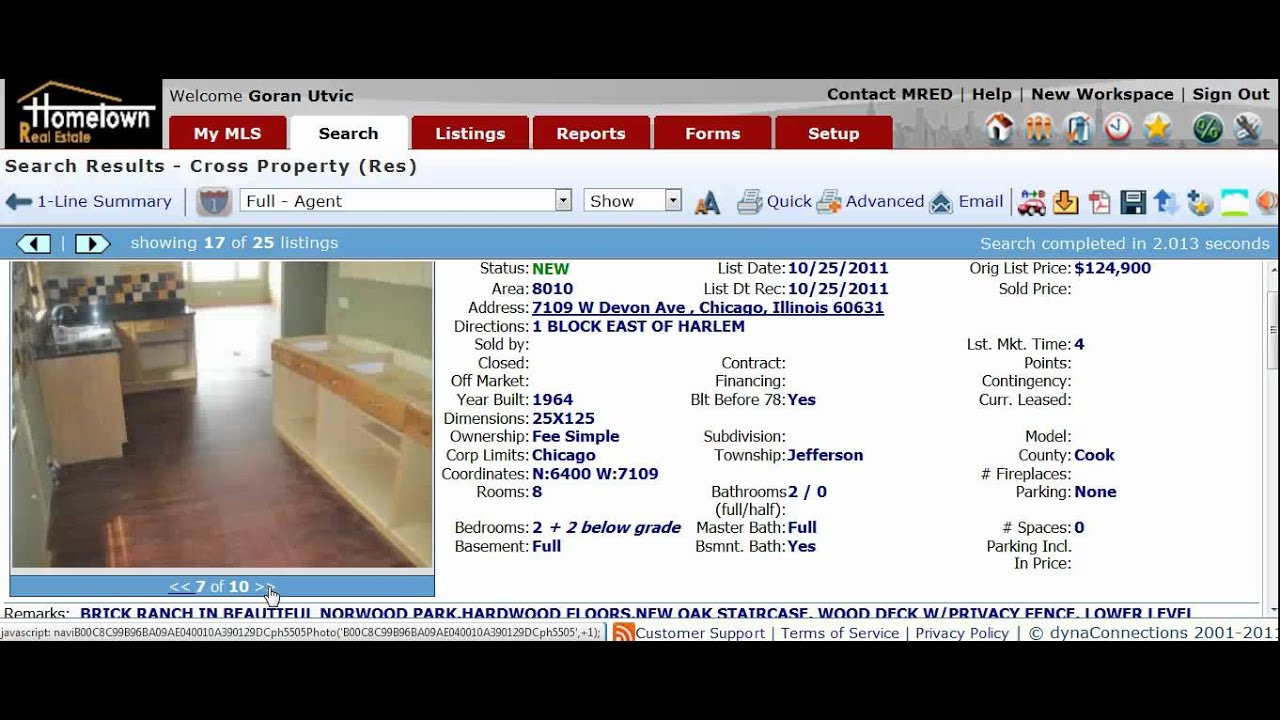Open a New Workspace link
Image resolution: width=1280 pixels, height=720 pixels.
click(x=1102, y=94)
